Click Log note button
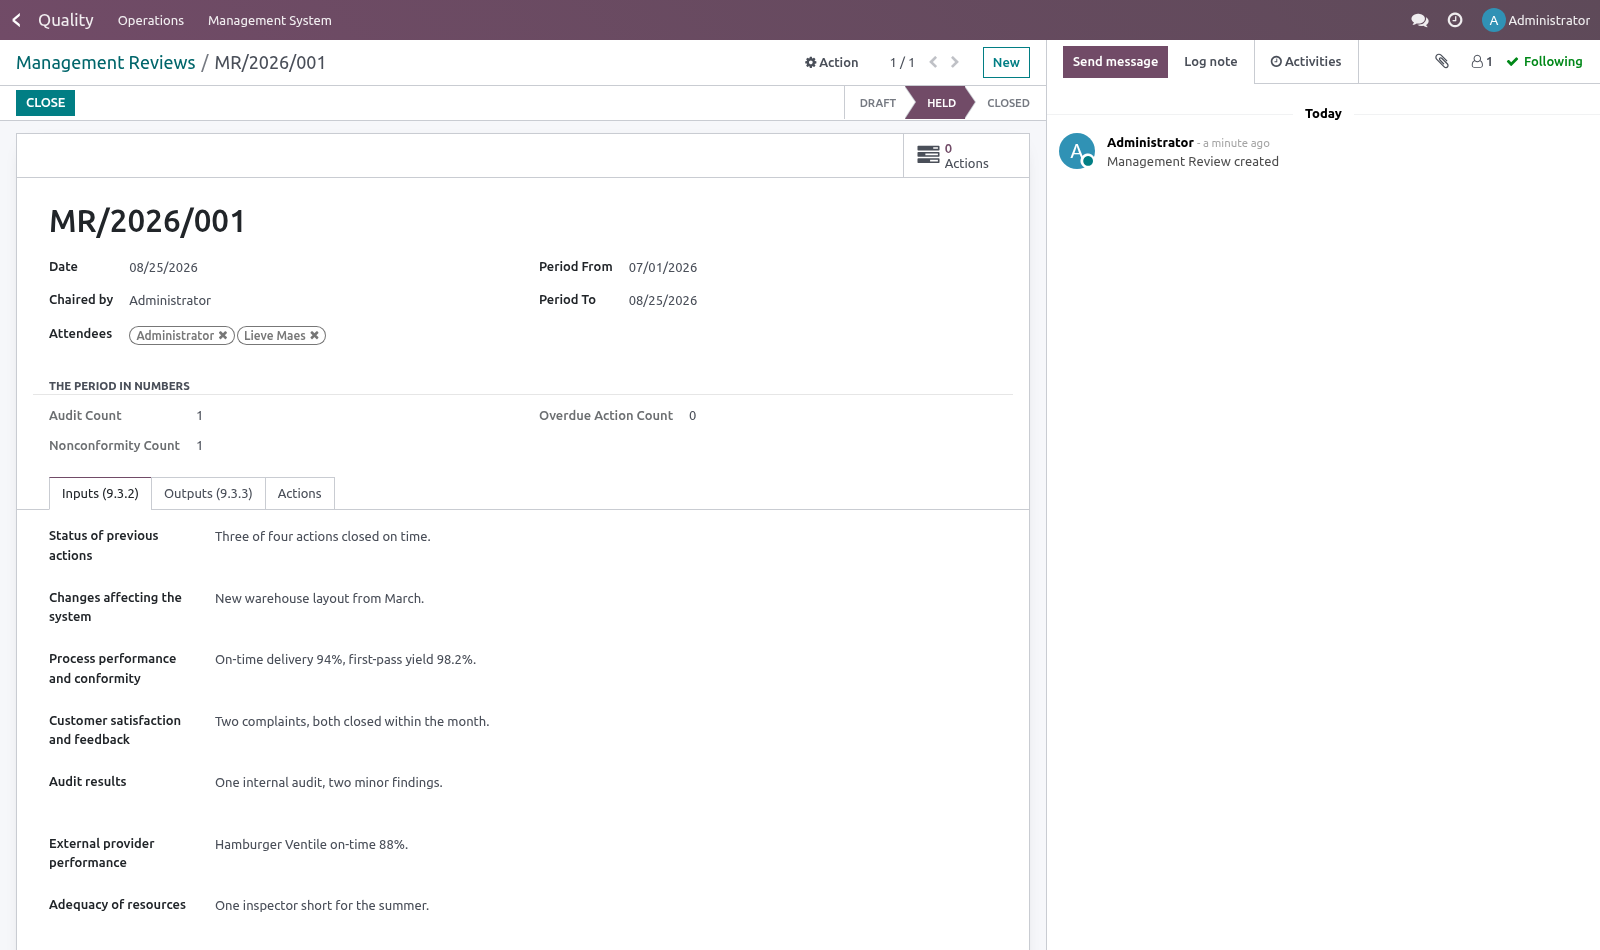The image size is (1600, 950). pyautogui.click(x=1210, y=62)
